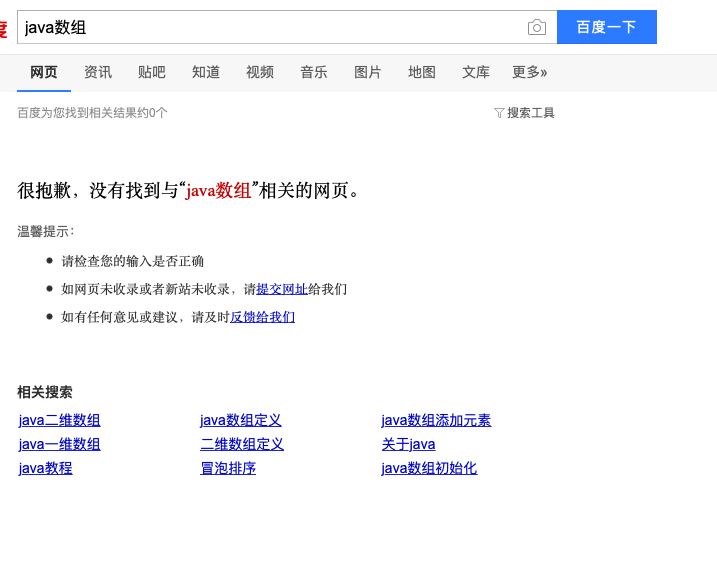Select the 图片 tab
This screenshot has height=570, width=717.
click(x=368, y=72)
